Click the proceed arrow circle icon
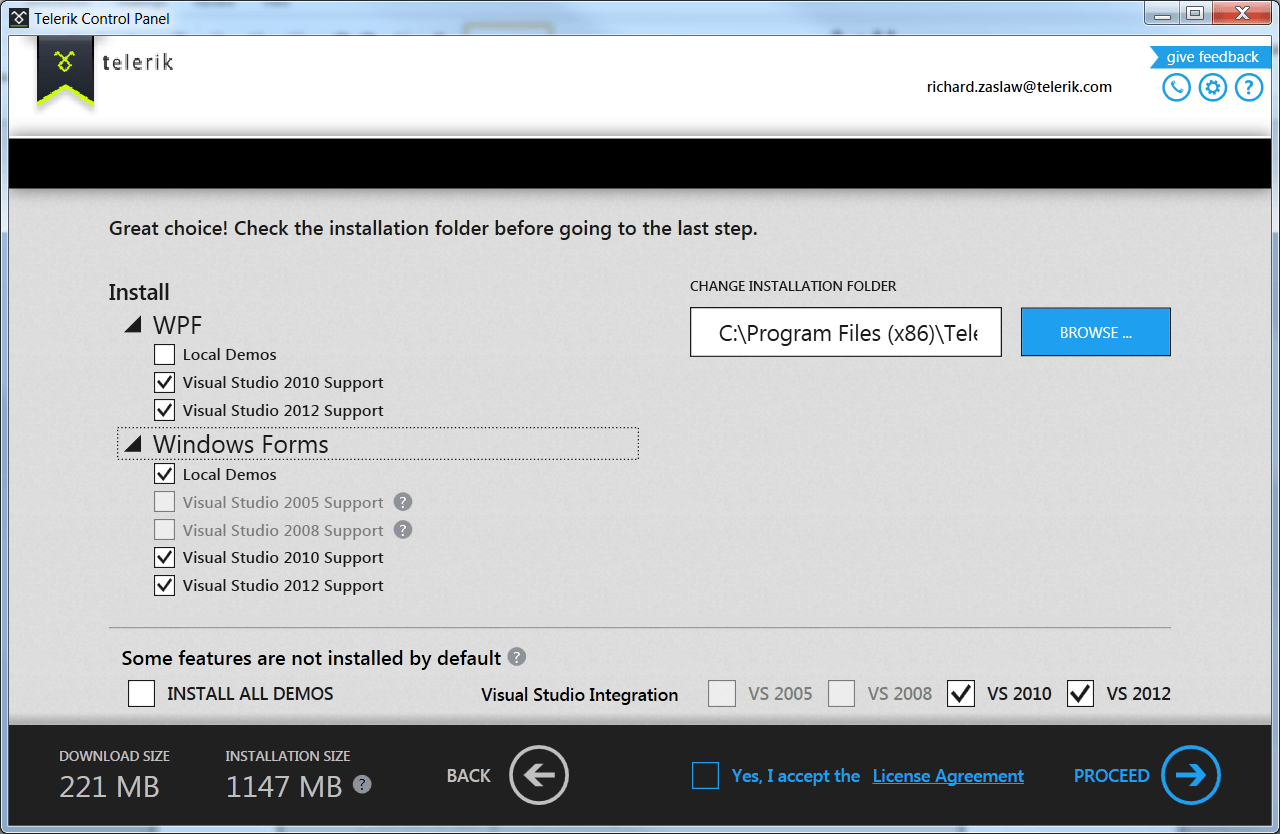The height and width of the screenshot is (834, 1280). (1191, 775)
